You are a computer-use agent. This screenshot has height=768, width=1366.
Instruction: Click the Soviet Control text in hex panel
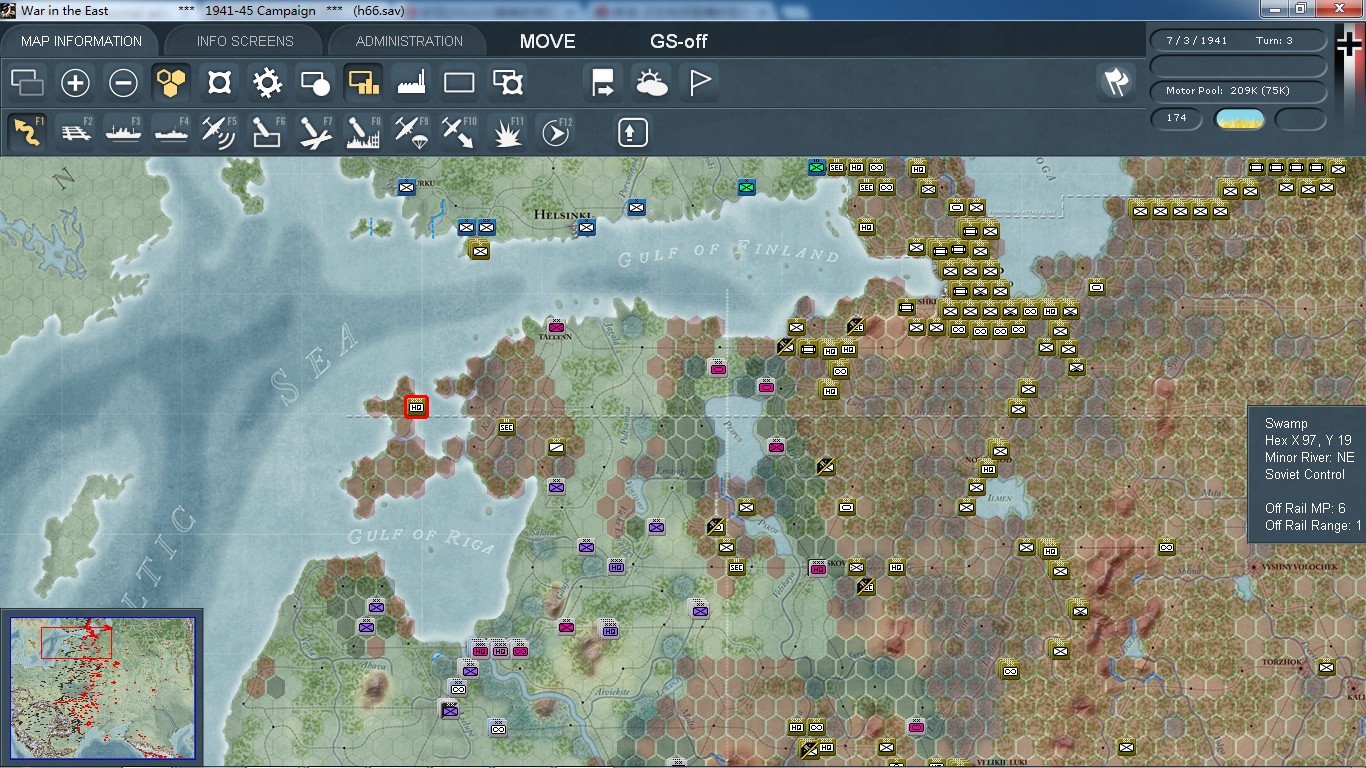point(1305,474)
